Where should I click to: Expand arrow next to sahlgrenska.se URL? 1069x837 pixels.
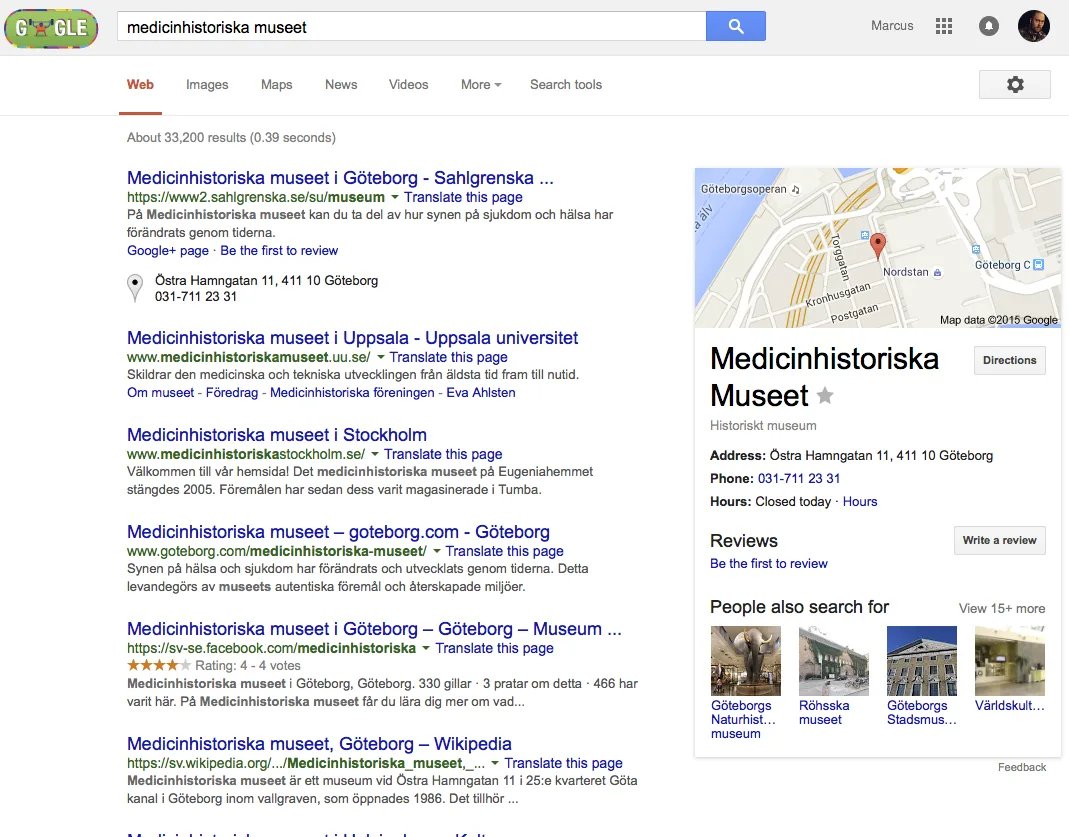(x=394, y=197)
